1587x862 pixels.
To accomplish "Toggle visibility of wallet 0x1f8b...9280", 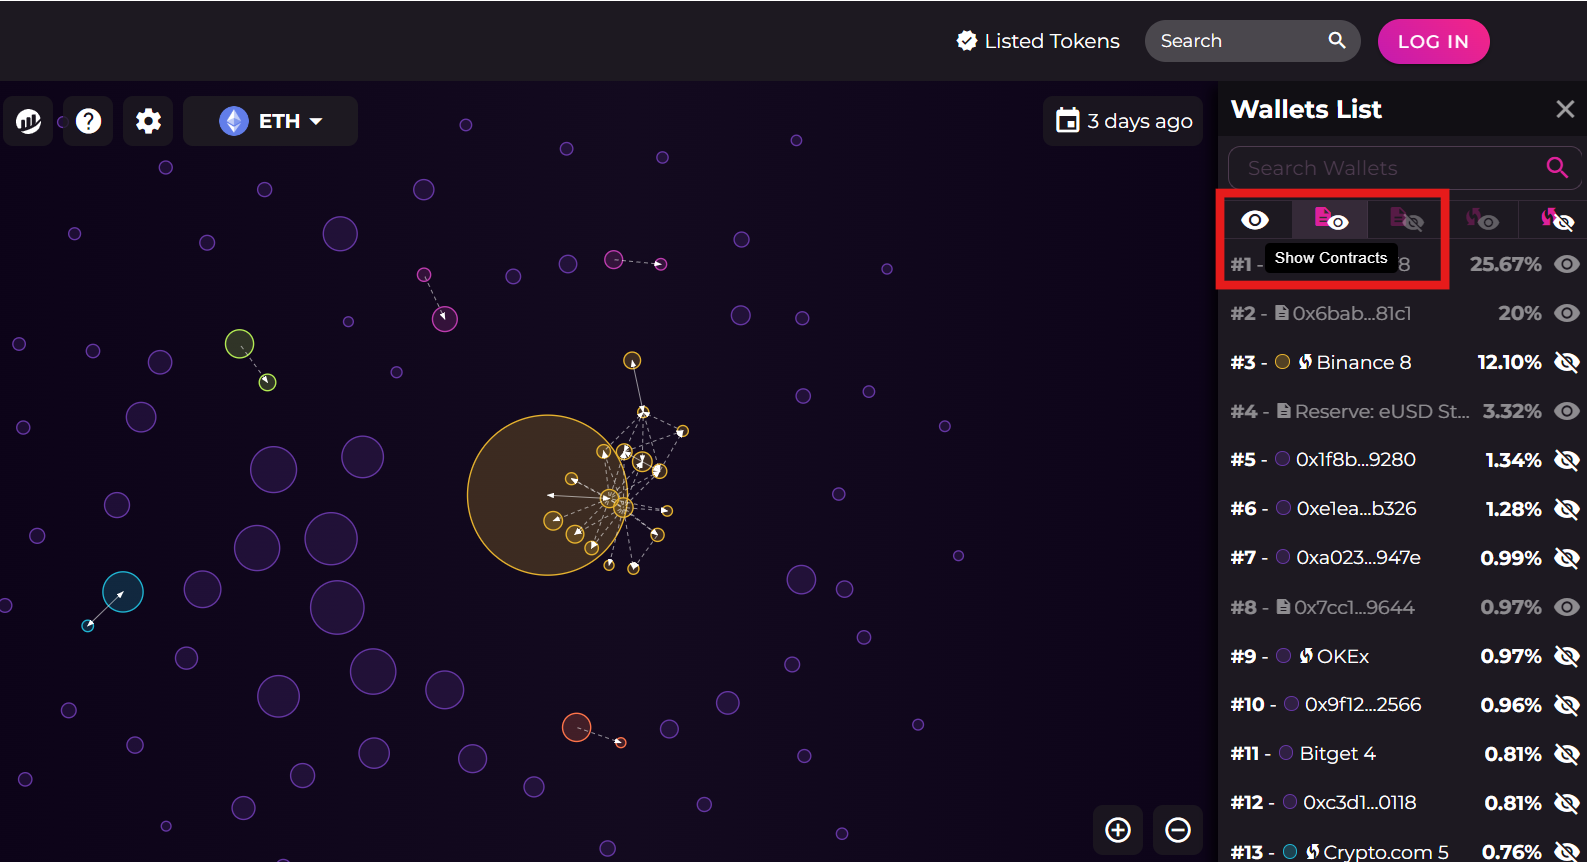I will pyautogui.click(x=1567, y=460).
